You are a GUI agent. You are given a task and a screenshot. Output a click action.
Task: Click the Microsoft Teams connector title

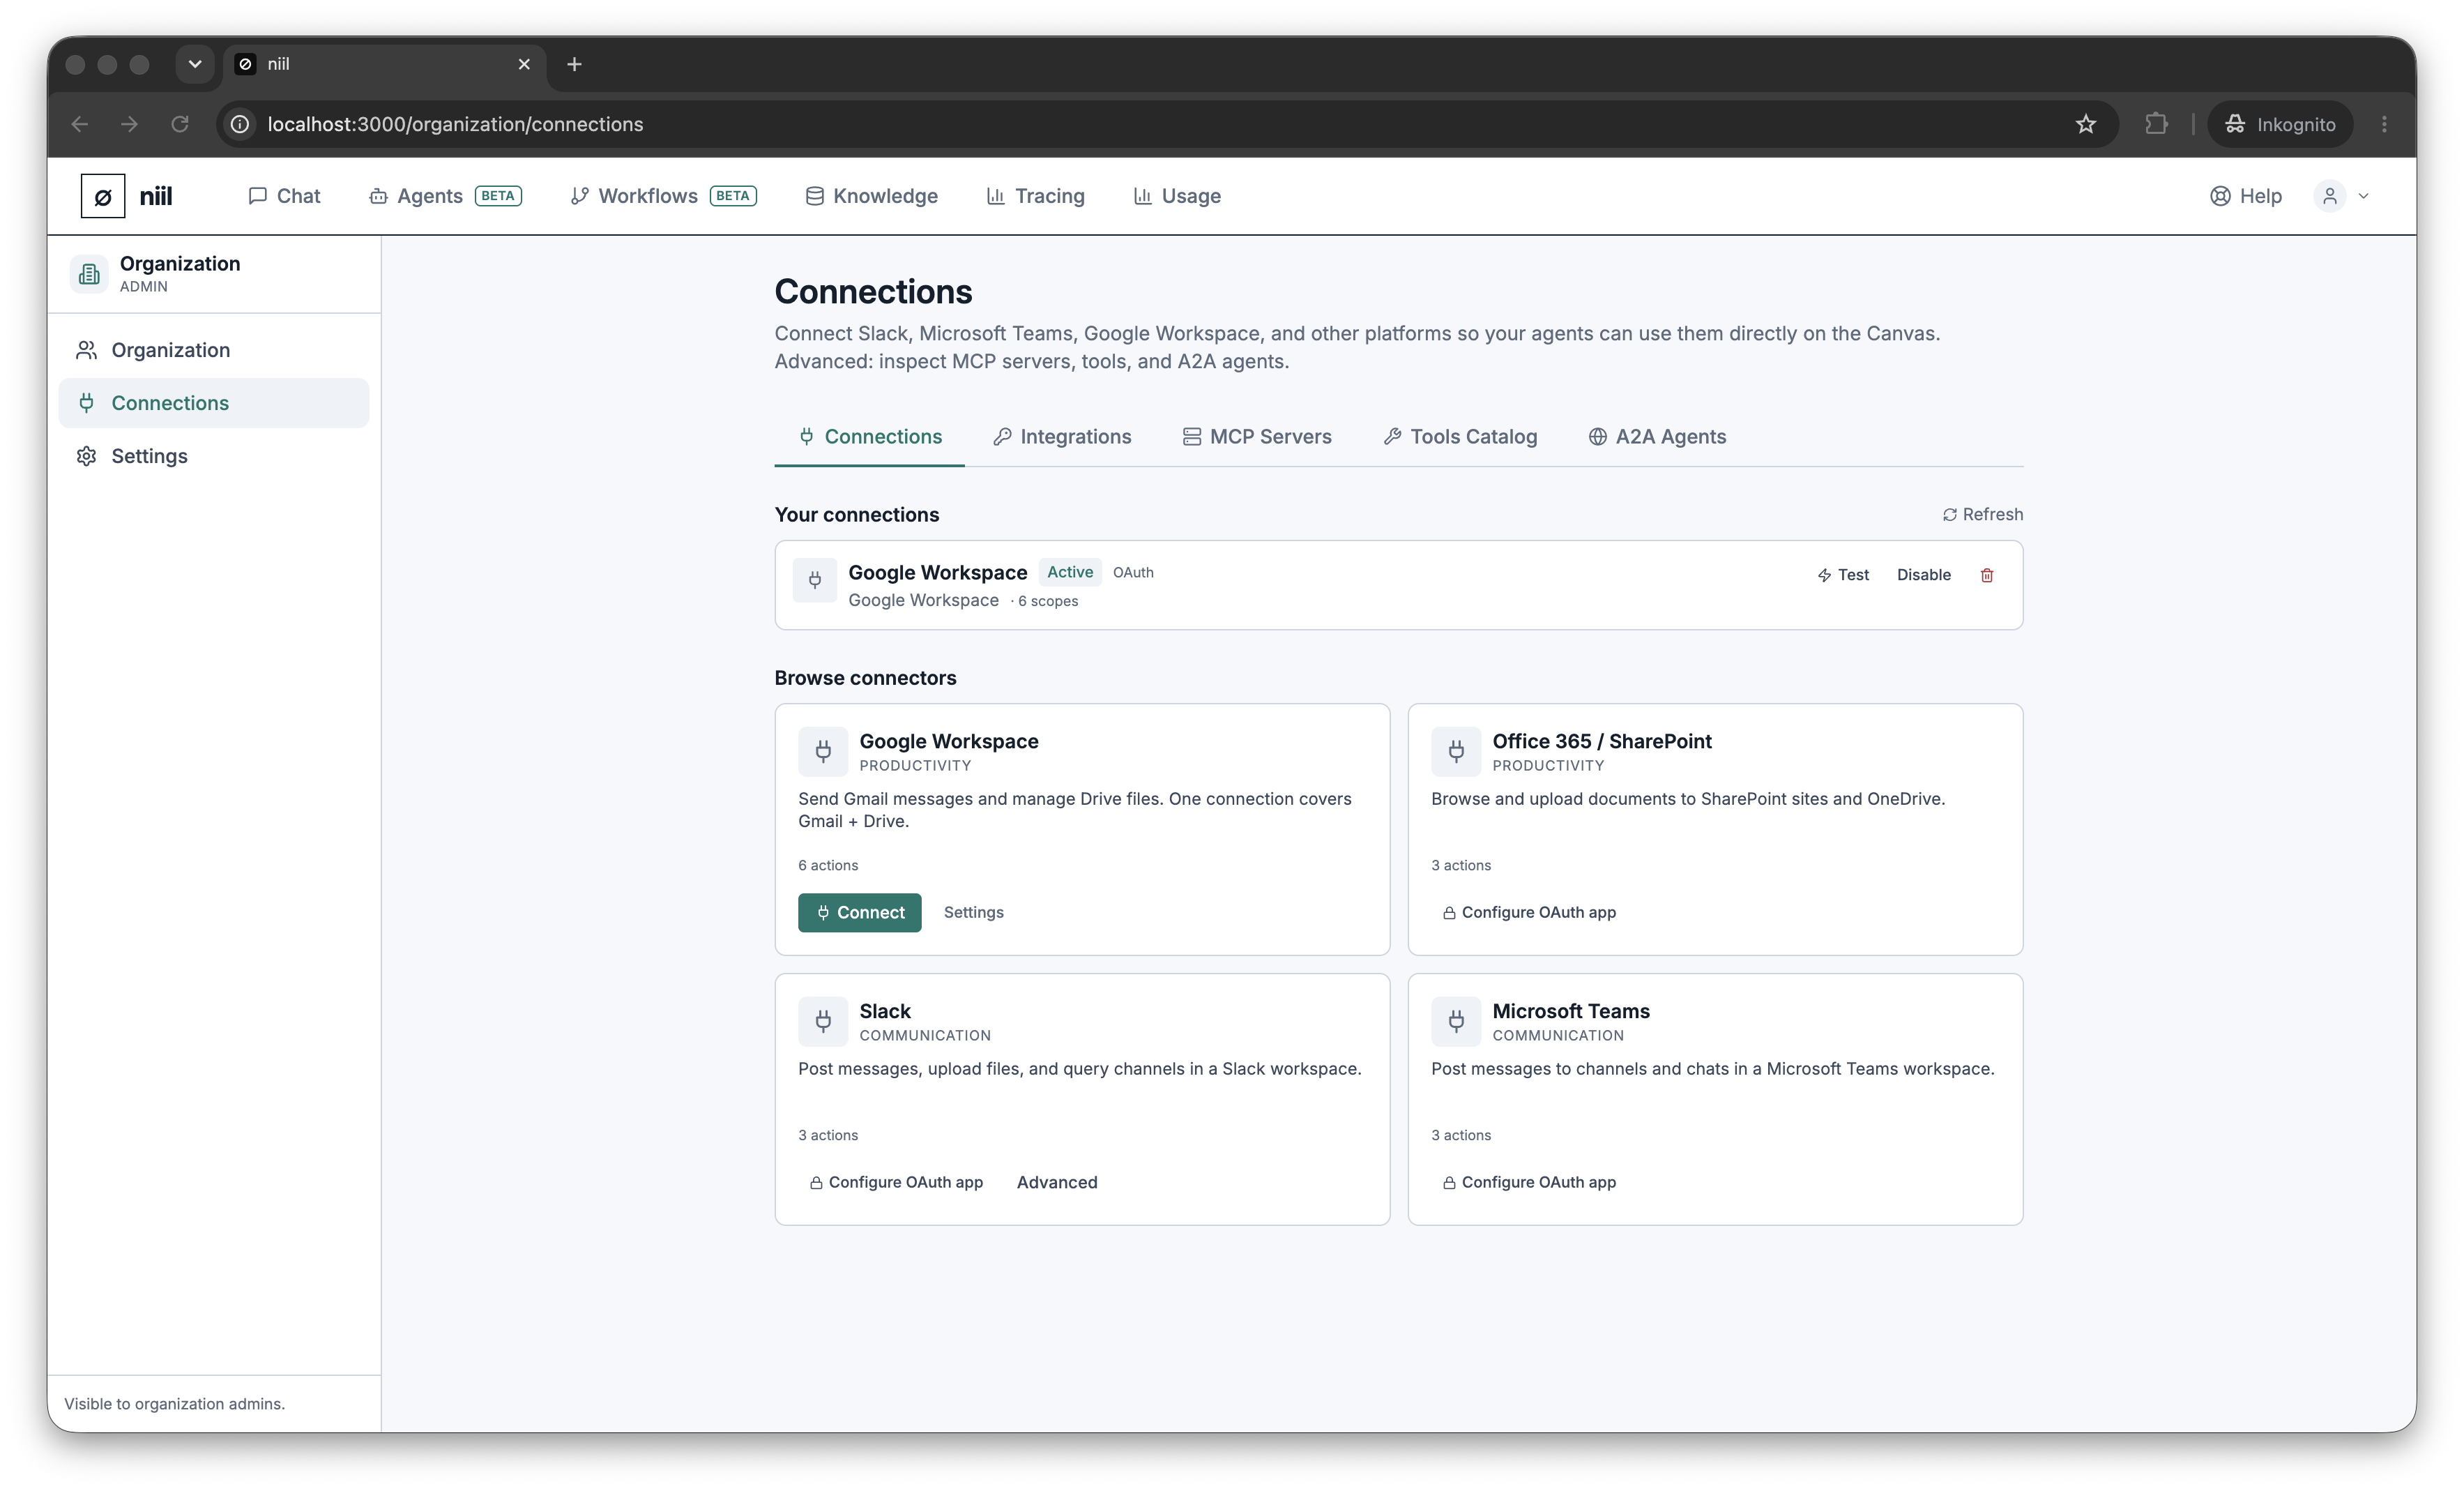pos(1571,1011)
